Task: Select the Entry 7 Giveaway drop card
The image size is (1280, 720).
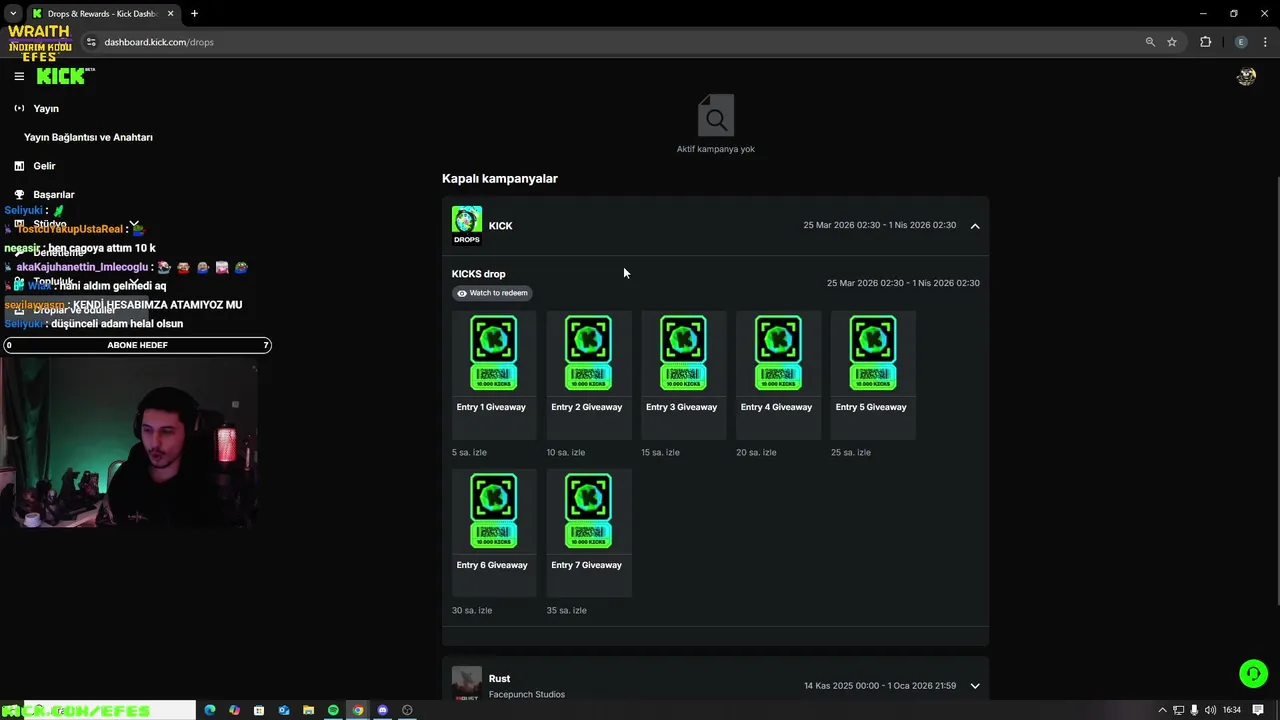Action: [x=589, y=533]
